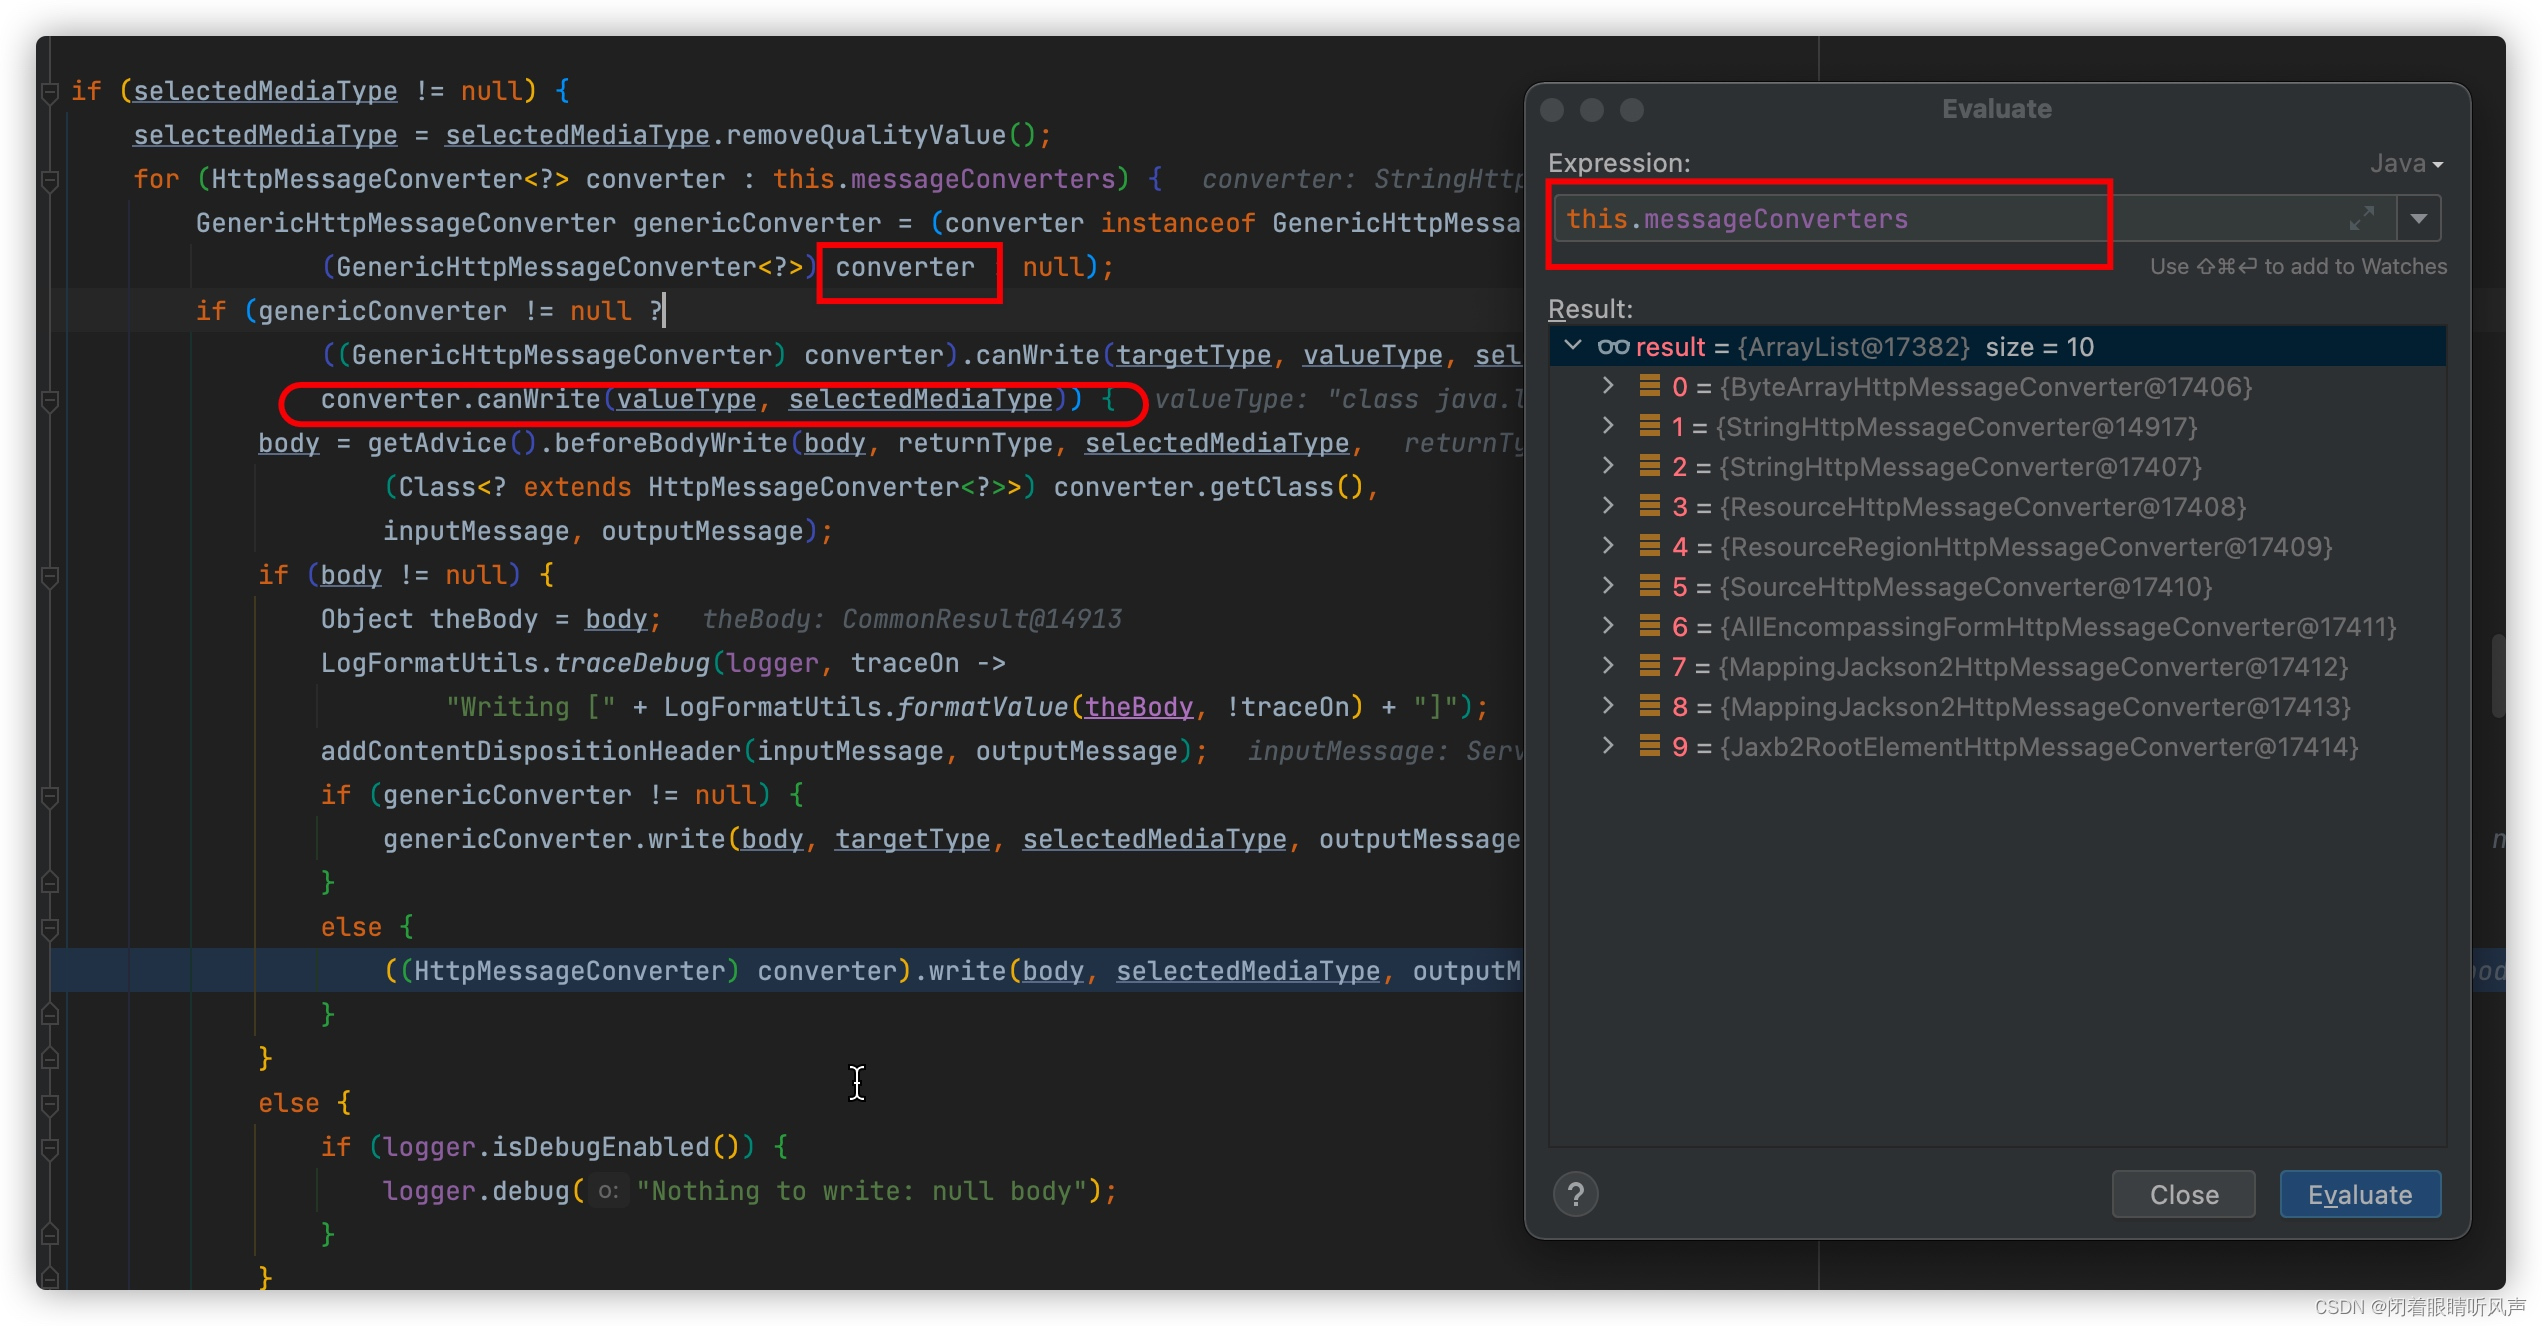
Task: Click the field icon of item 2
Action: pos(1650,466)
